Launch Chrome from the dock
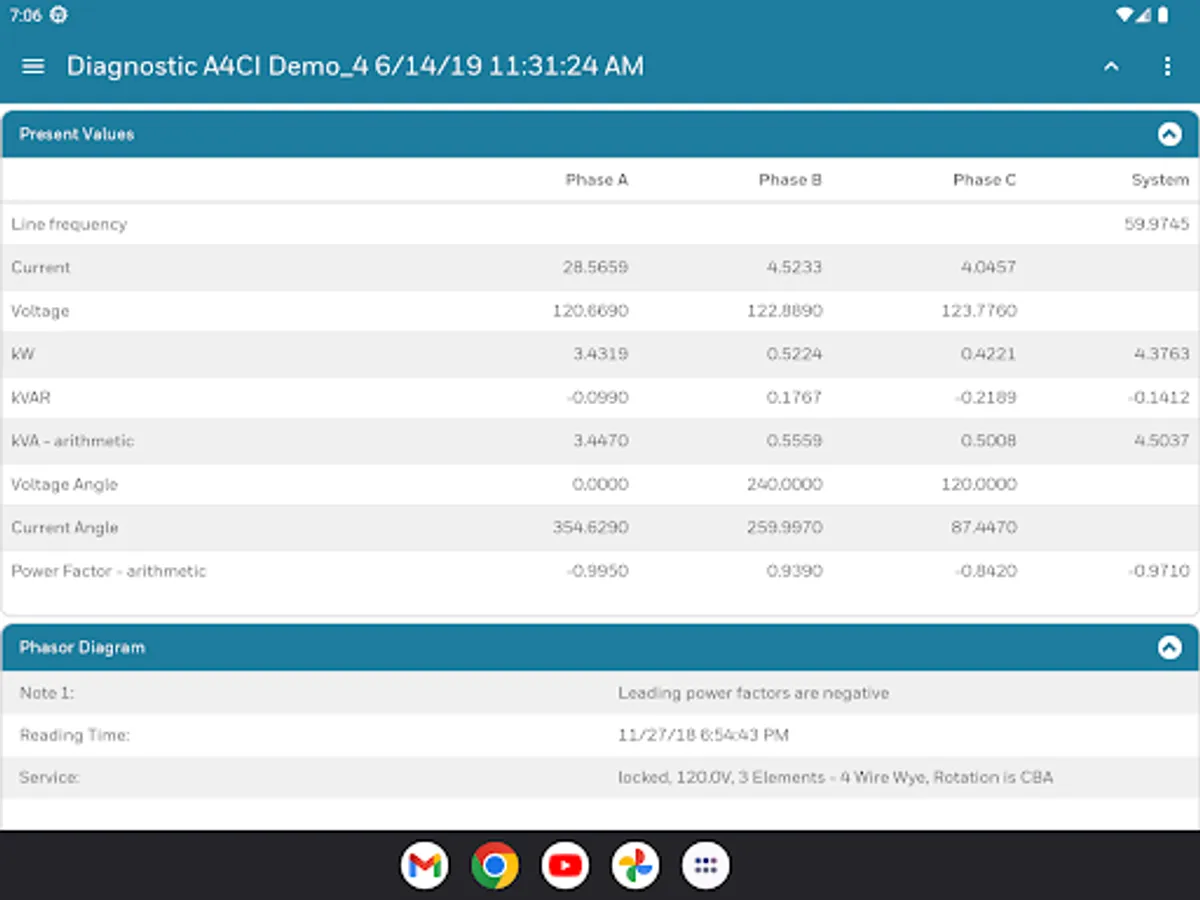 point(495,865)
